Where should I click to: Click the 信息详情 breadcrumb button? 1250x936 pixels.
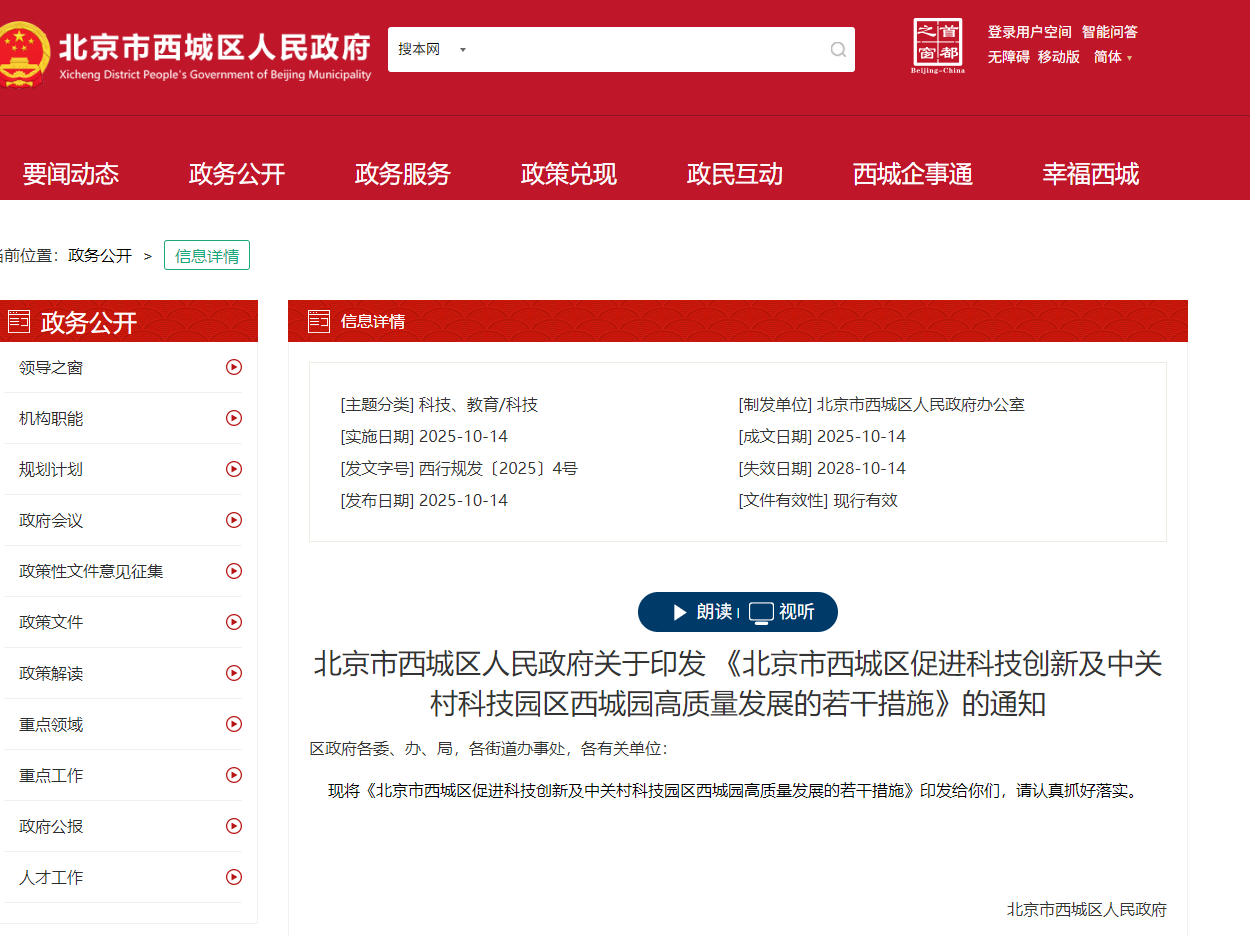pos(206,255)
